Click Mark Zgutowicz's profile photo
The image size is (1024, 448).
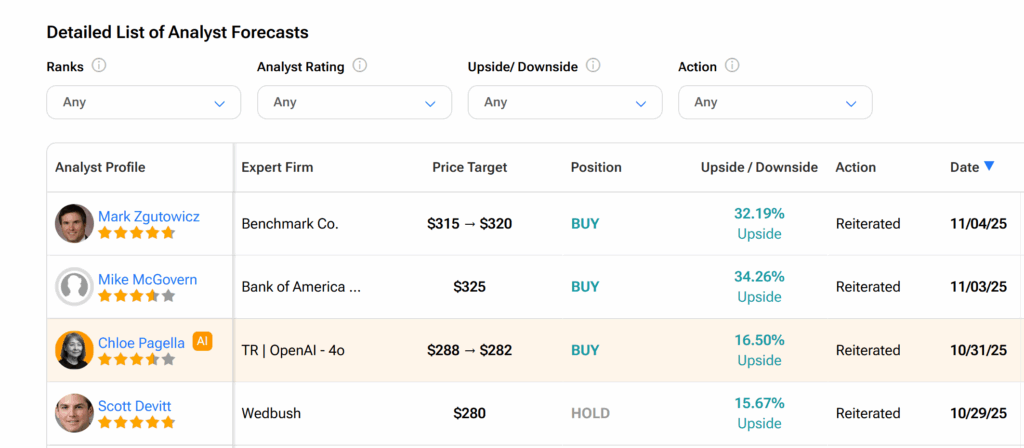[x=74, y=223]
